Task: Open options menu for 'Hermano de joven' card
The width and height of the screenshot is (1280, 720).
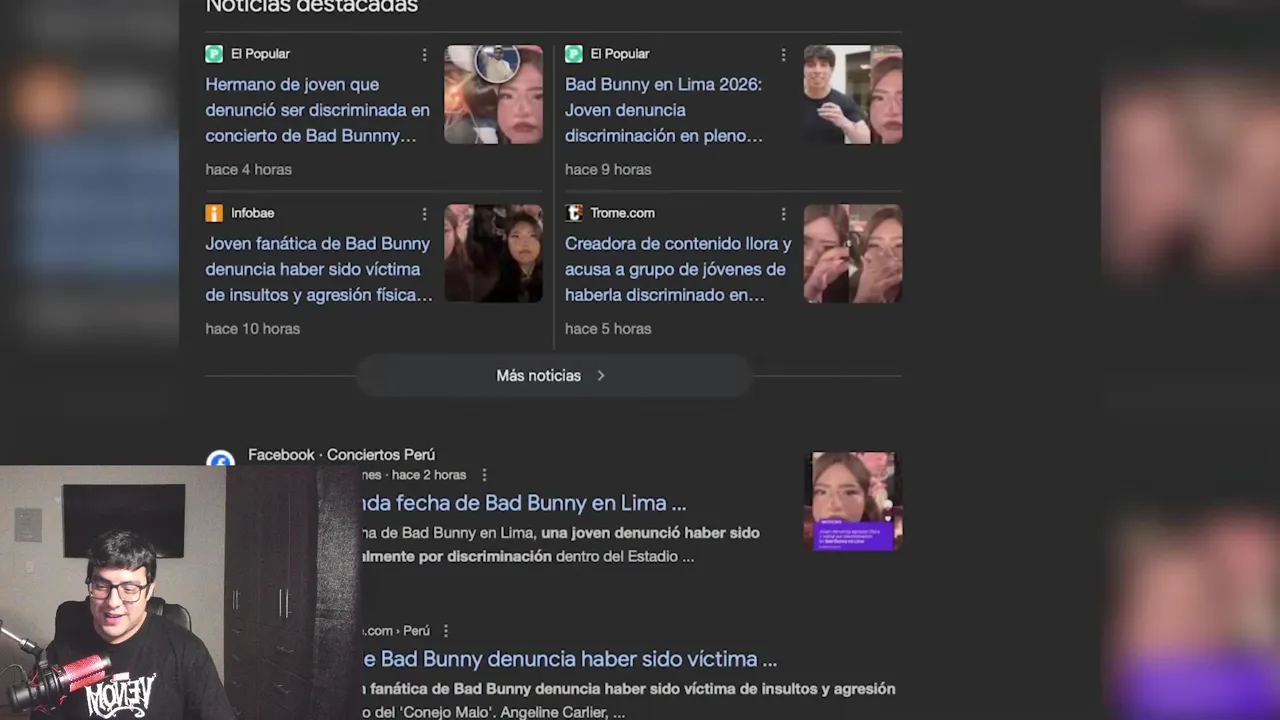Action: (424, 54)
